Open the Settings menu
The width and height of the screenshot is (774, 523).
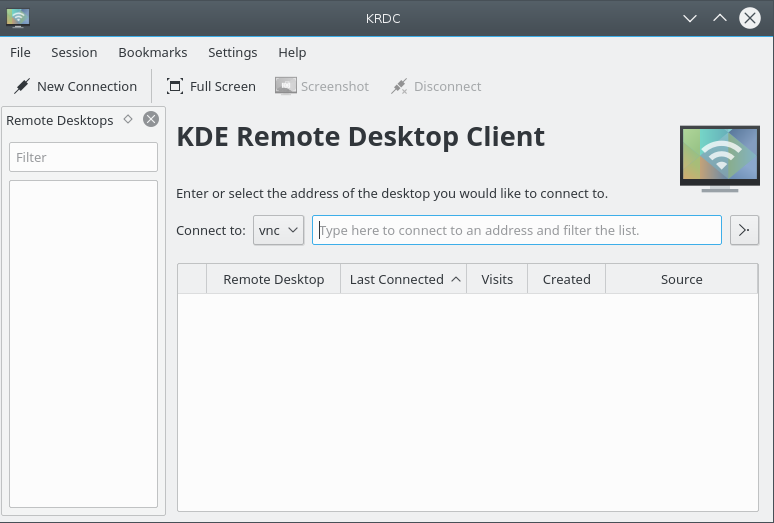[232, 52]
